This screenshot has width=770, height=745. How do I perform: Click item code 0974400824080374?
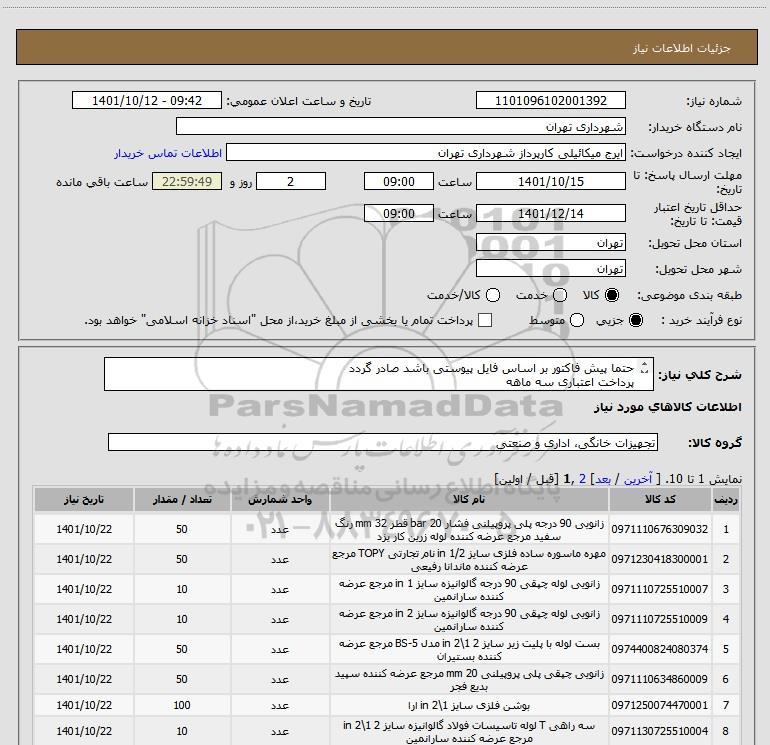(x=660, y=649)
